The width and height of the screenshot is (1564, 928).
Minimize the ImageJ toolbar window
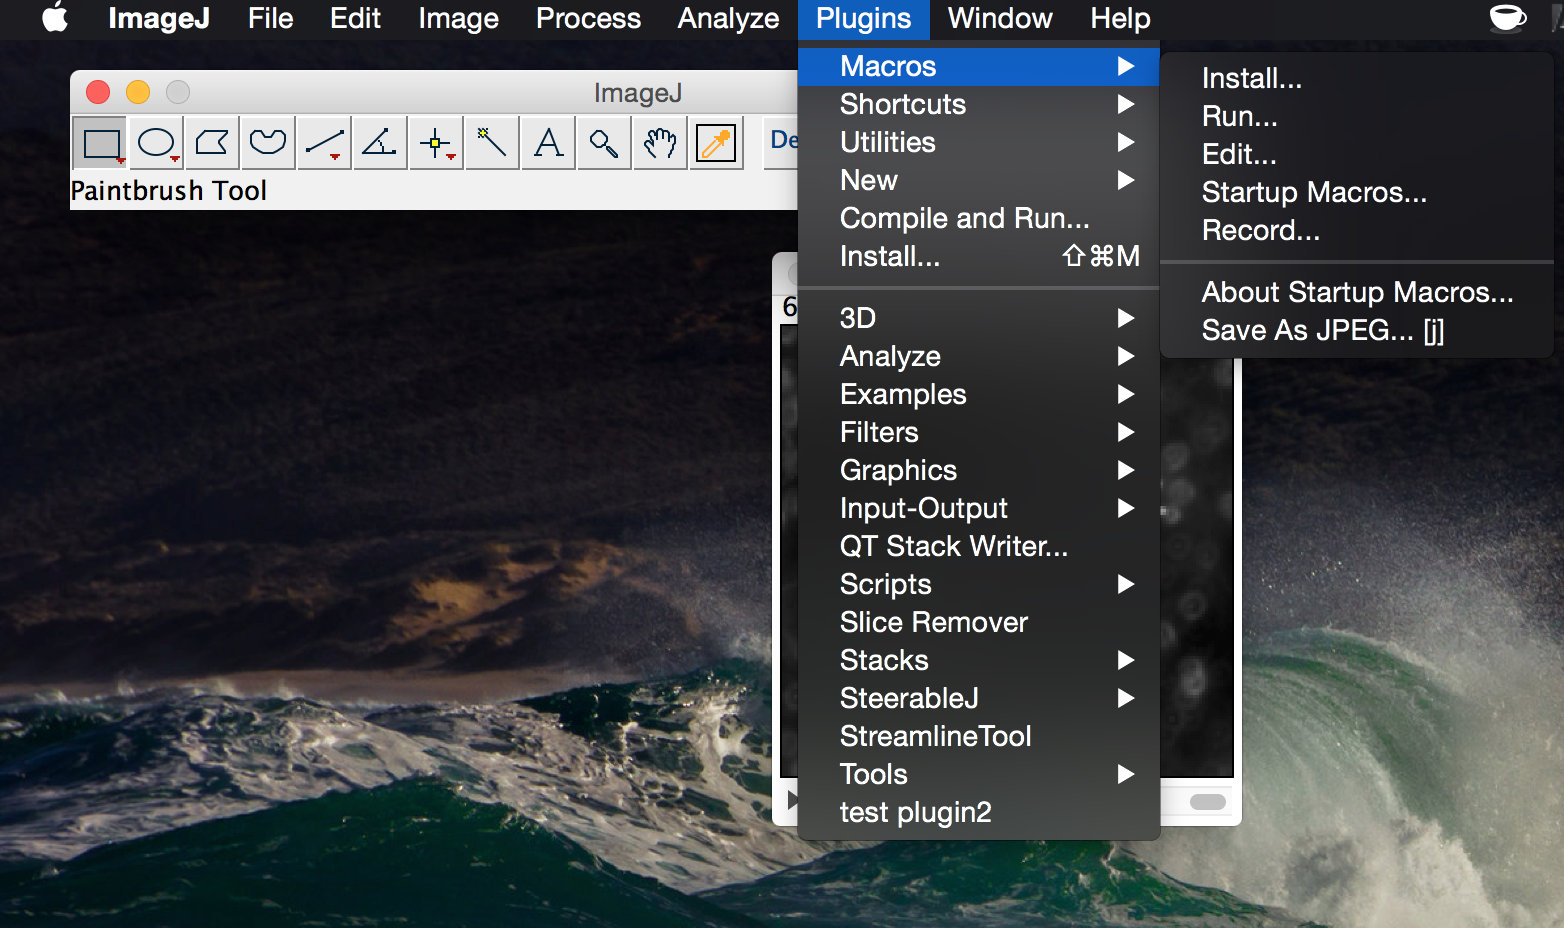coord(138,92)
